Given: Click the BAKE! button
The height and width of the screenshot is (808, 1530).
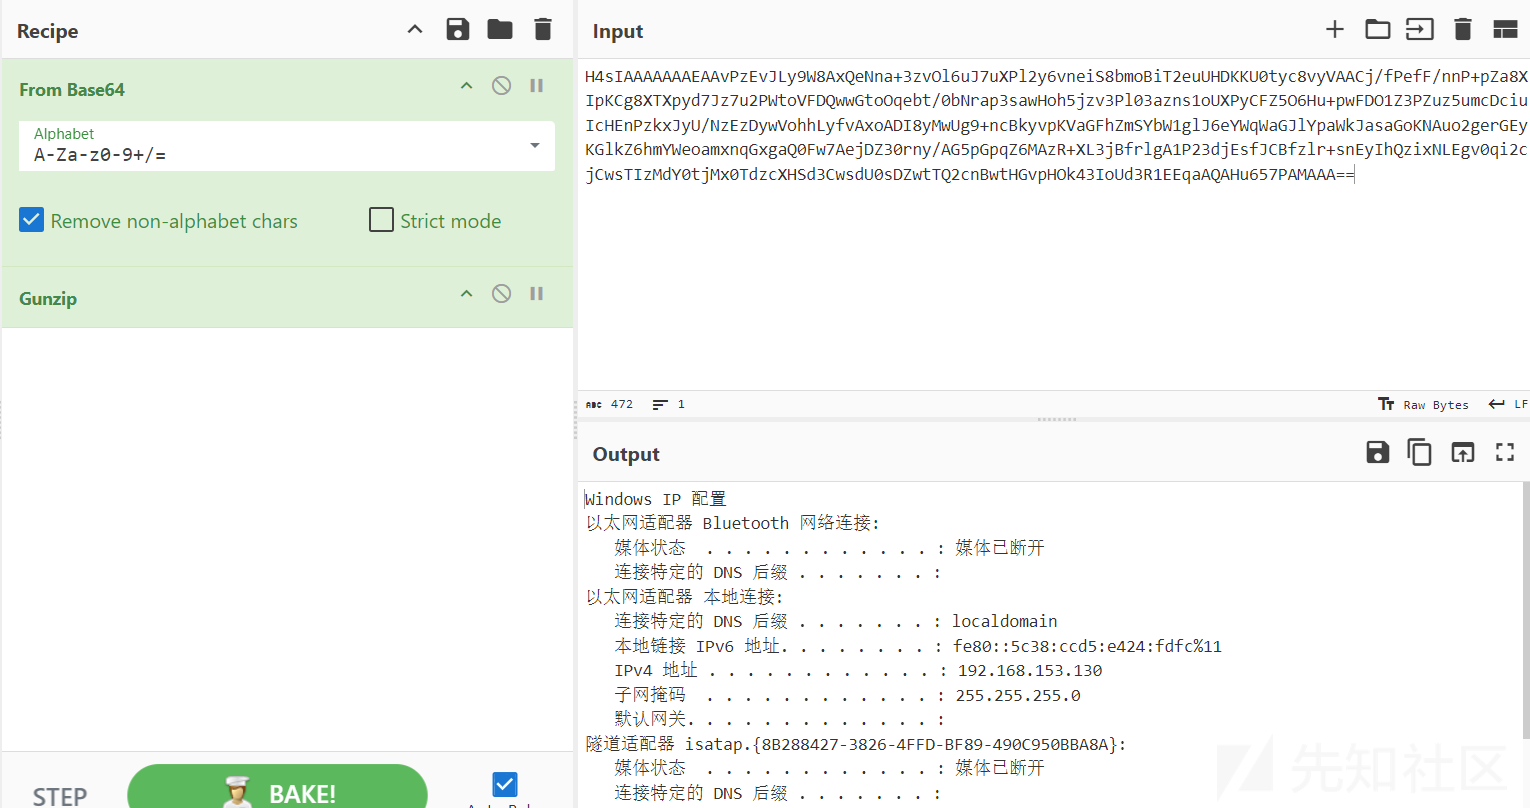Looking at the screenshot, I should point(278,789).
